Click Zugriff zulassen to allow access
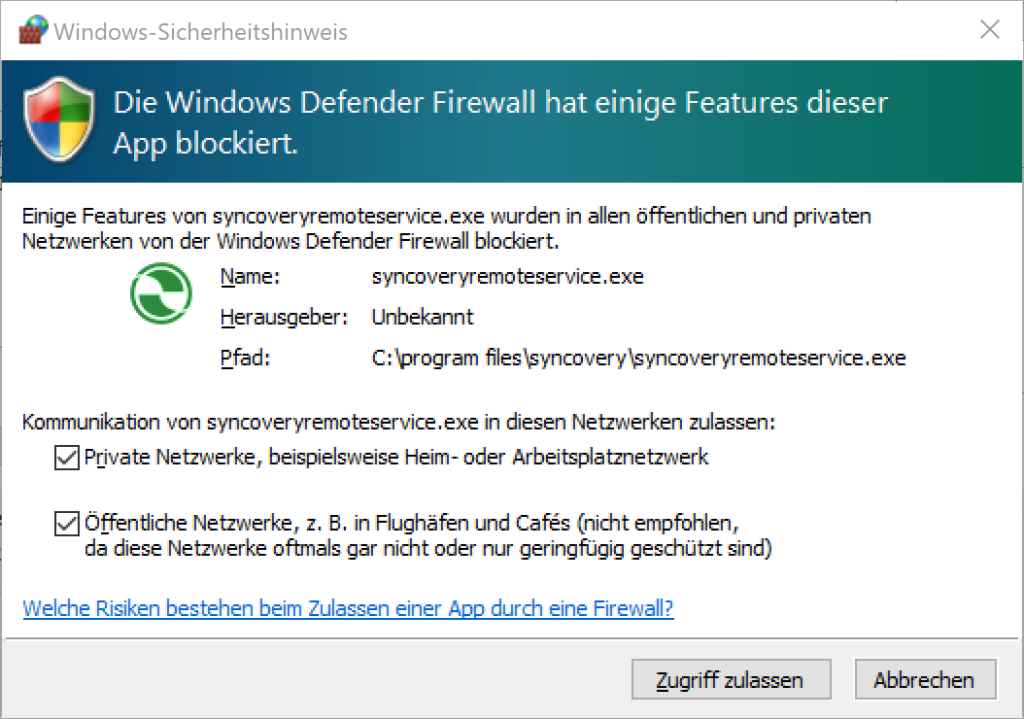Image resolution: width=1024 pixels, height=719 pixels. (x=731, y=679)
